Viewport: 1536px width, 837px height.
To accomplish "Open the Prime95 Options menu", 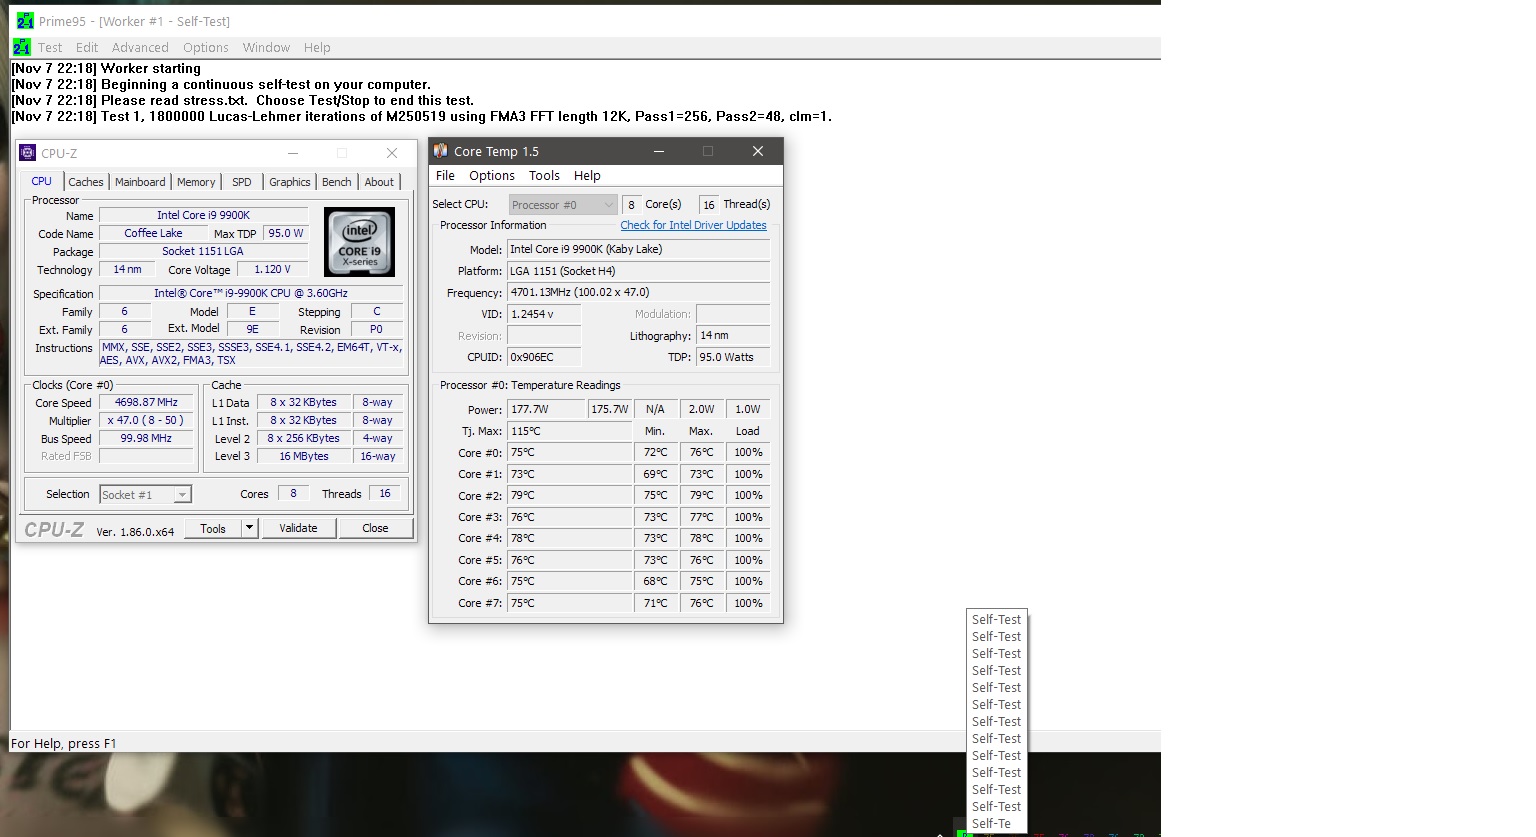I will coord(206,47).
